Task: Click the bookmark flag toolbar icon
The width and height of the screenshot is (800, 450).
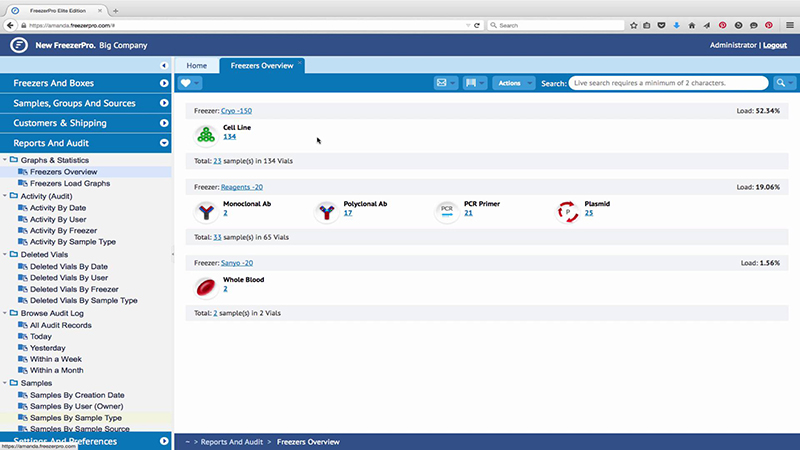Action: (x=471, y=83)
